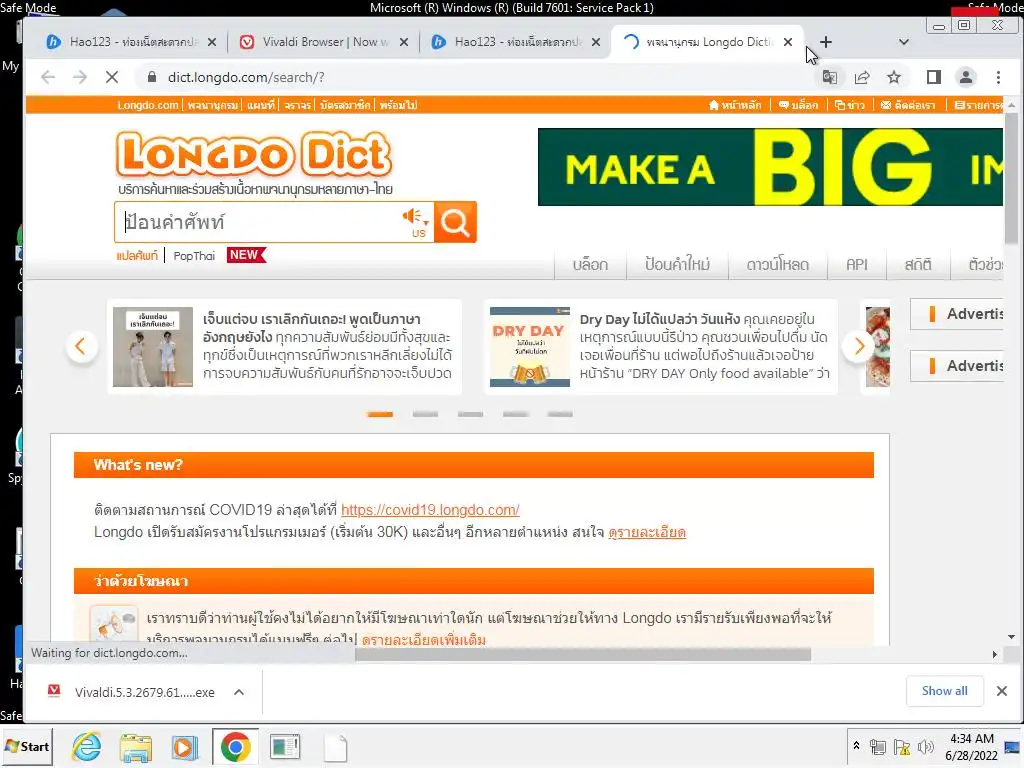Go forward in browser history

[x=80, y=77]
